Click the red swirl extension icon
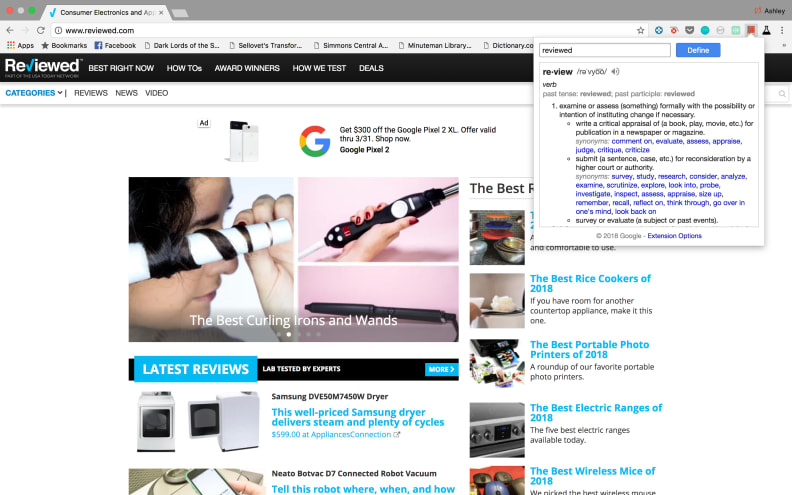This screenshot has height=495, width=792. click(674, 30)
